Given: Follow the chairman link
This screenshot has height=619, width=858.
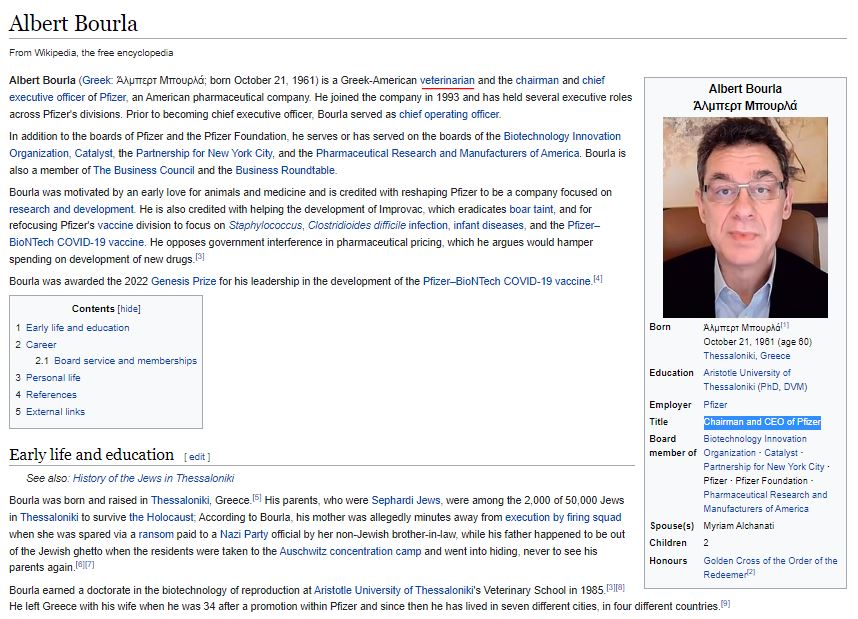Looking at the screenshot, I should click(537, 80).
